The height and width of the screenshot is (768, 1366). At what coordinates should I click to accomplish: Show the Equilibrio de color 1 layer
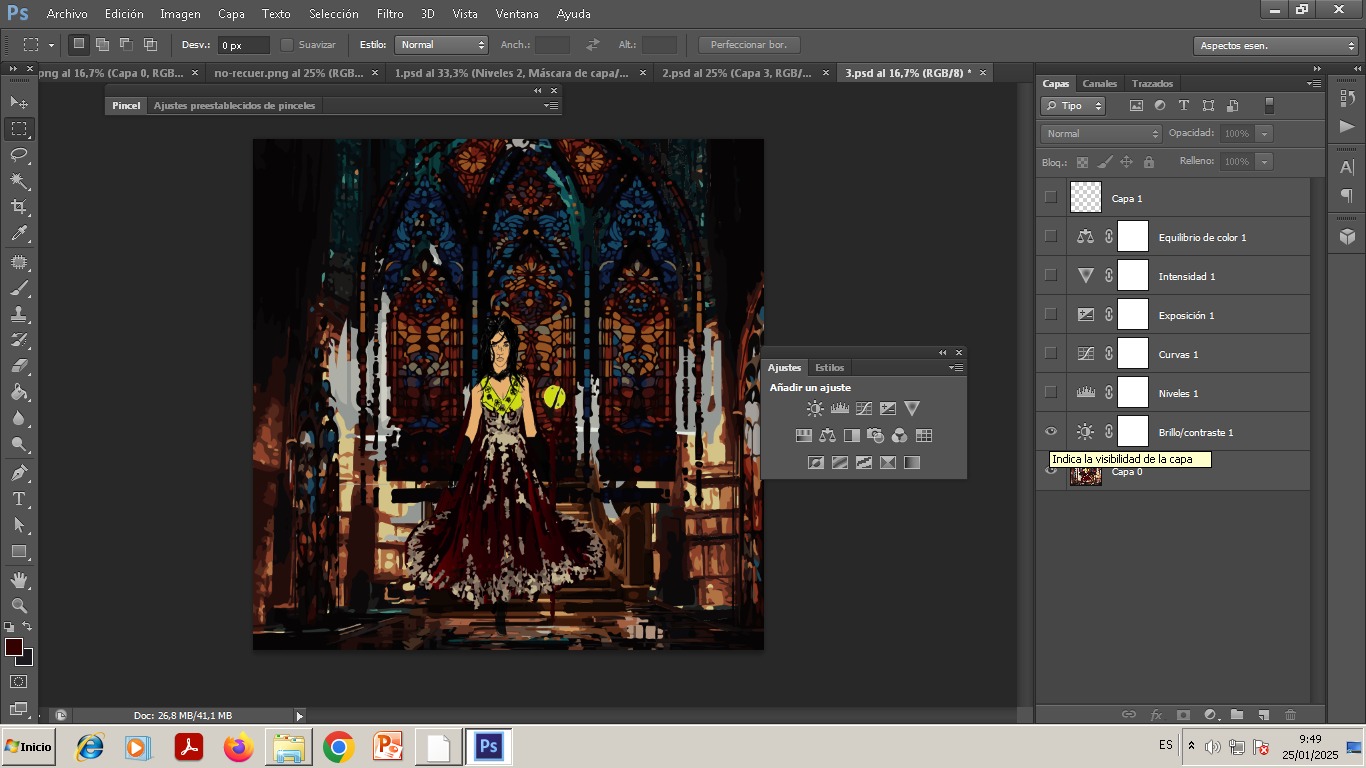click(1050, 236)
